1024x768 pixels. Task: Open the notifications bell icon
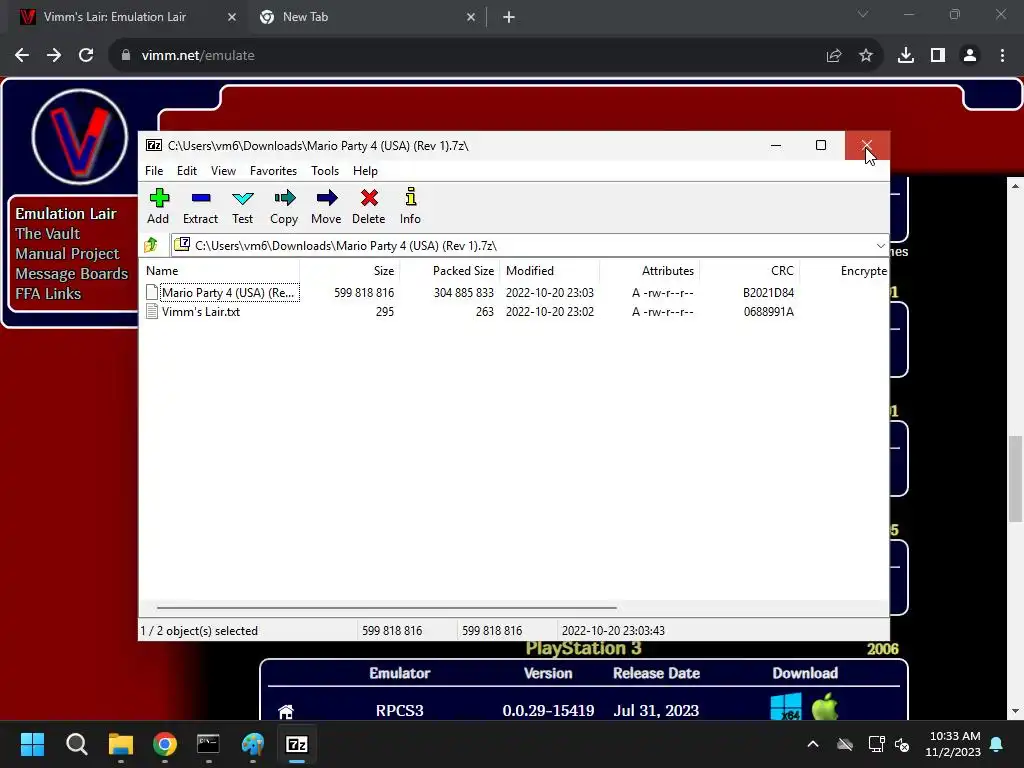997,744
